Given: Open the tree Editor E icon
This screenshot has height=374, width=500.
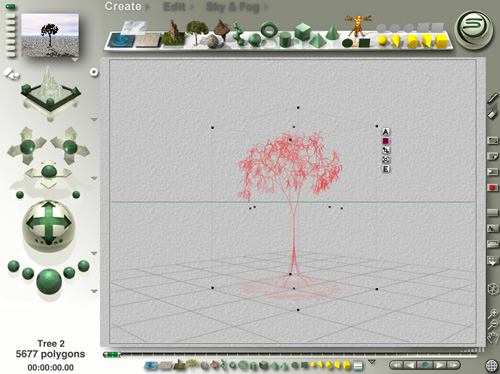Looking at the screenshot, I should tap(386, 169).
